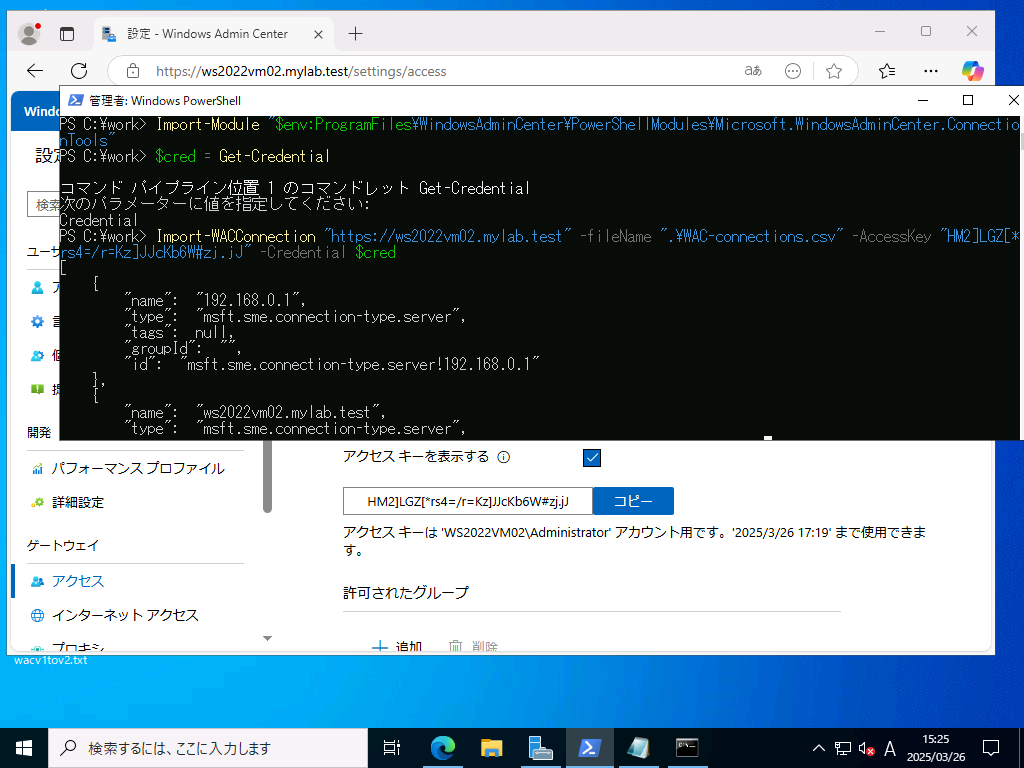Open the Command Prompt taskbar icon
Viewport: 1024px width, 768px height.
tap(687, 748)
